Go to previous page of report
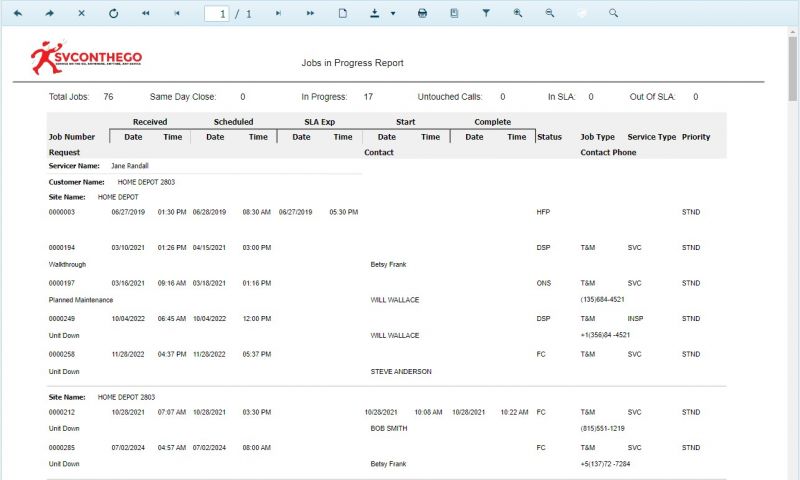The height and width of the screenshot is (480, 800). 177,13
